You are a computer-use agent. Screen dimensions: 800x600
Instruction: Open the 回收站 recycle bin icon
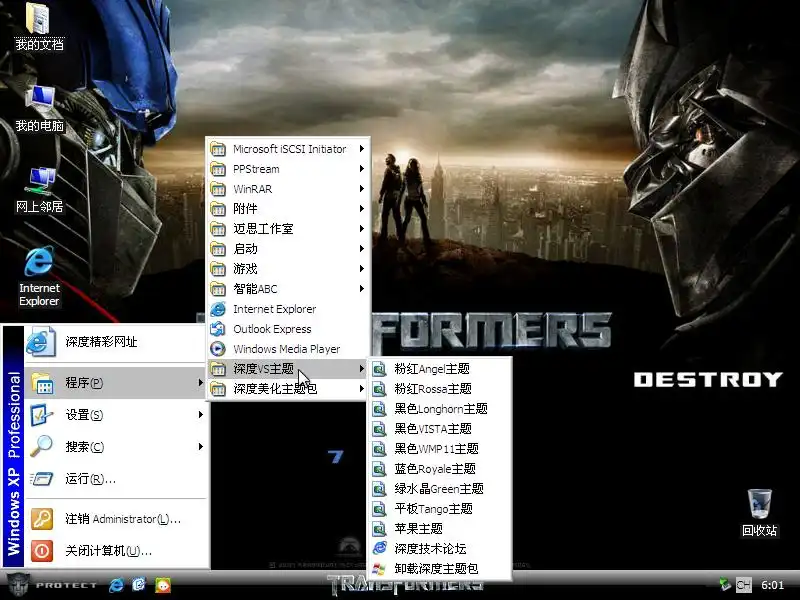759,513
